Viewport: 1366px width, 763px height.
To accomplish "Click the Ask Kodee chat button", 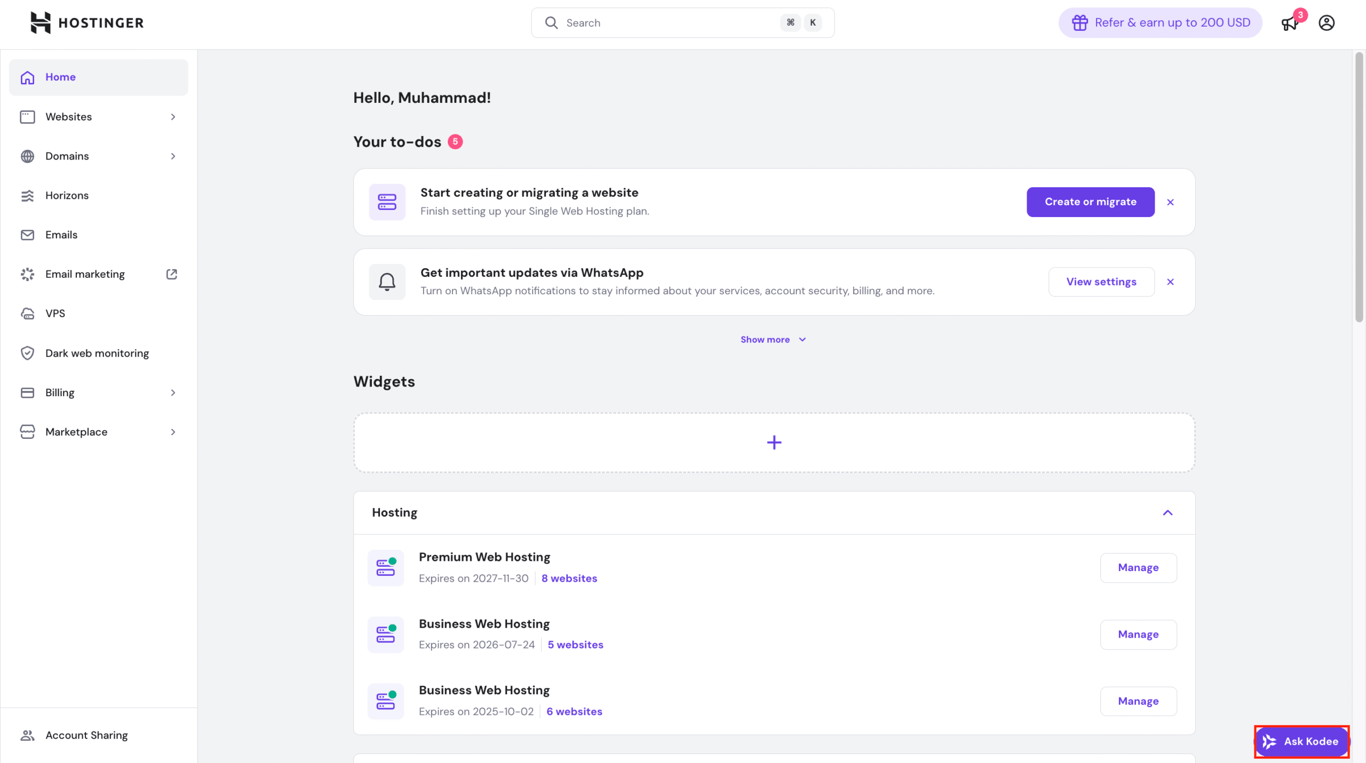I will [1302, 742].
